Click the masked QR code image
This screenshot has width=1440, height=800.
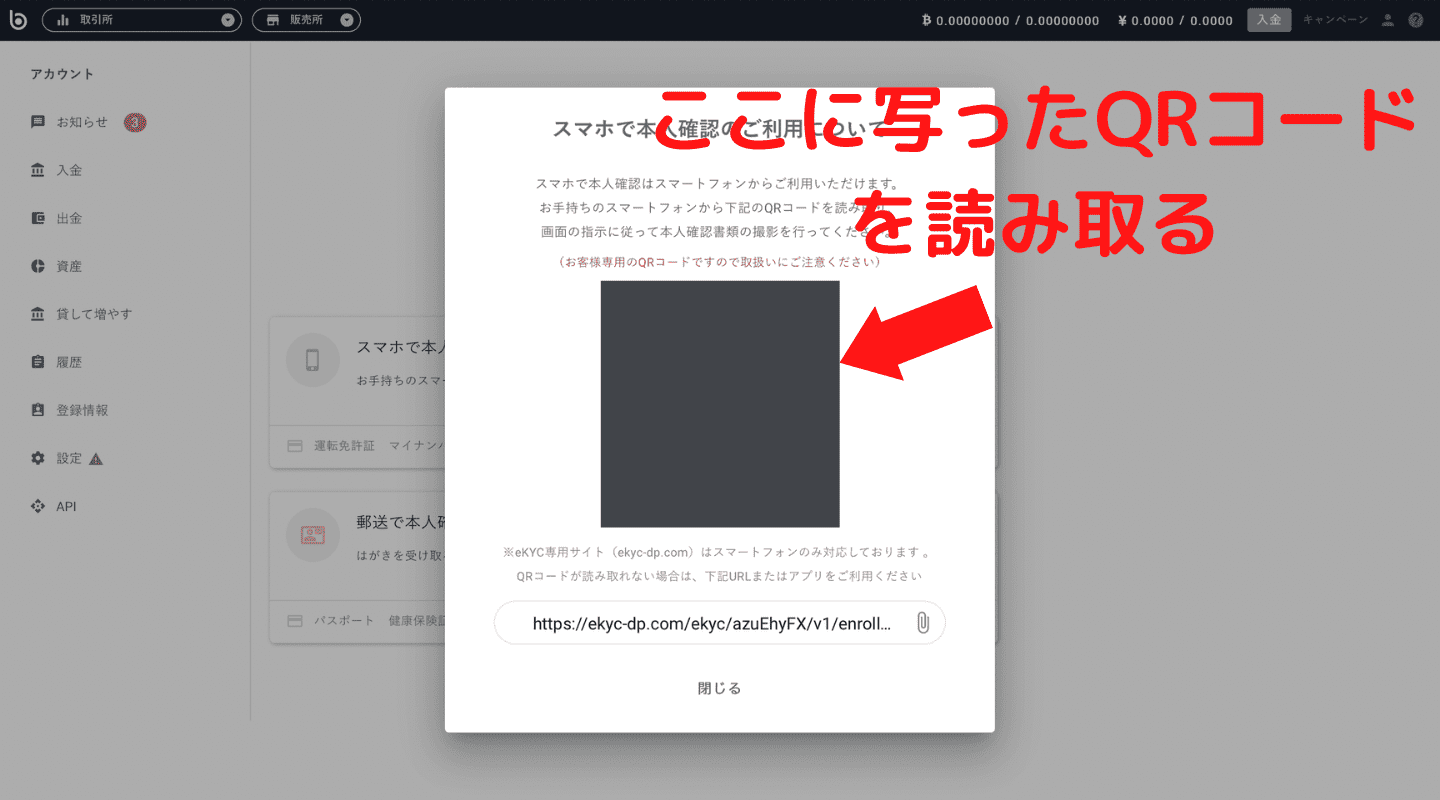720,404
